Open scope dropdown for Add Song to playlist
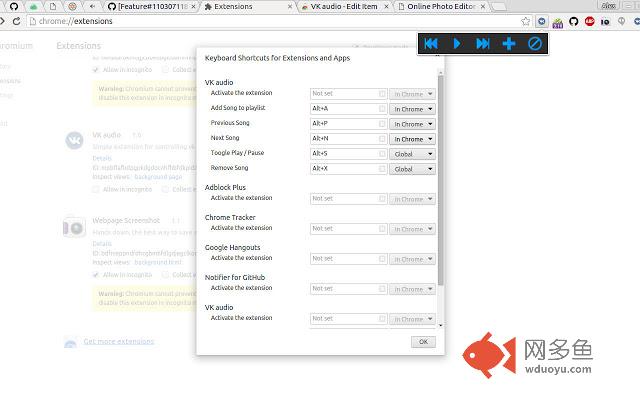640x400 pixels. pyautogui.click(x=412, y=109)
